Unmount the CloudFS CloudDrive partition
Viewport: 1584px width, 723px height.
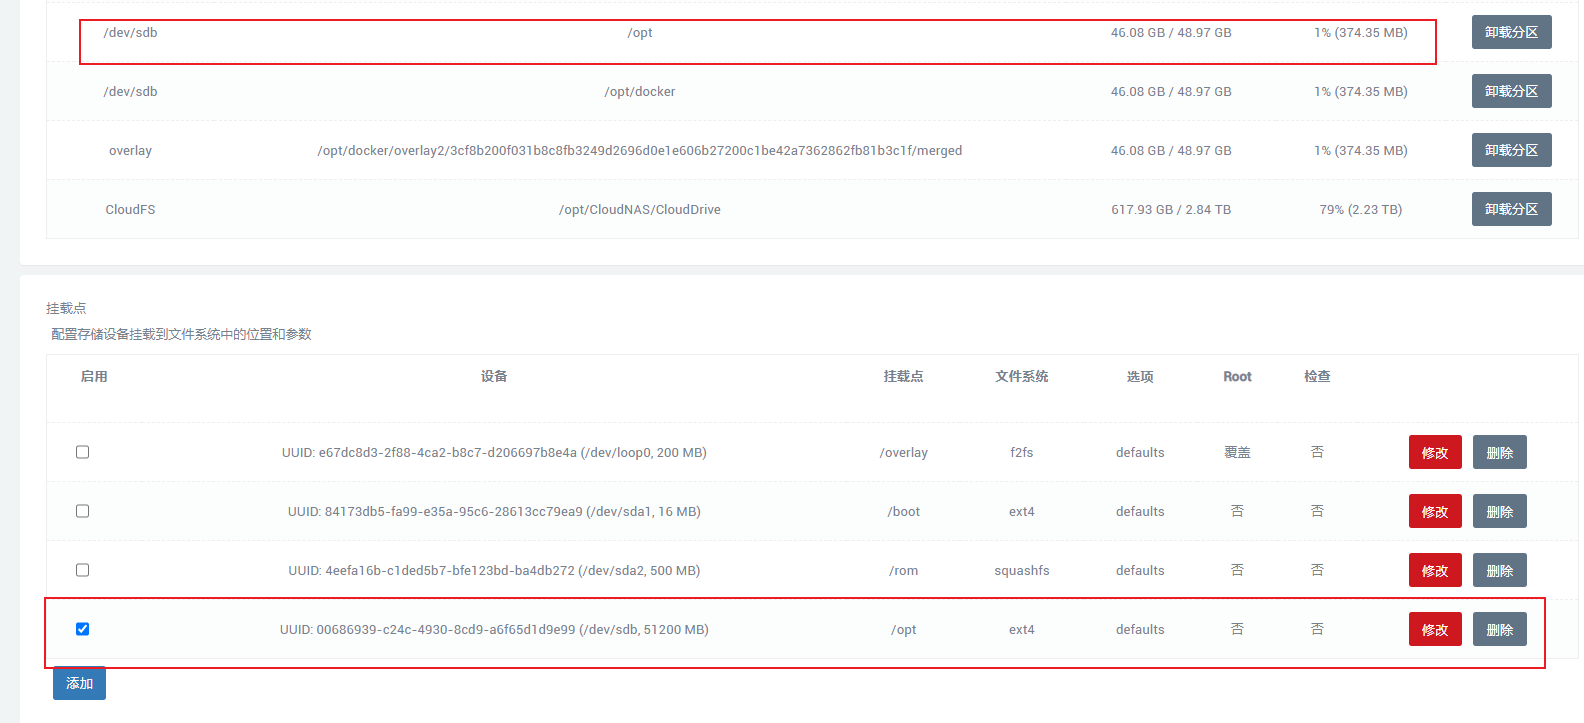pos(1511,209)
